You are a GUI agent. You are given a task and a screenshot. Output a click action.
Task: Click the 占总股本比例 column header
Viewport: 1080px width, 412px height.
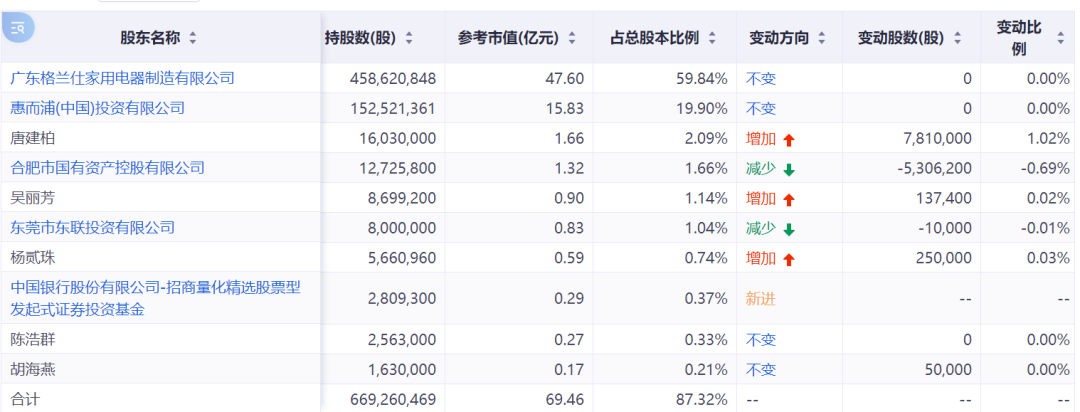tap(655, 39)
